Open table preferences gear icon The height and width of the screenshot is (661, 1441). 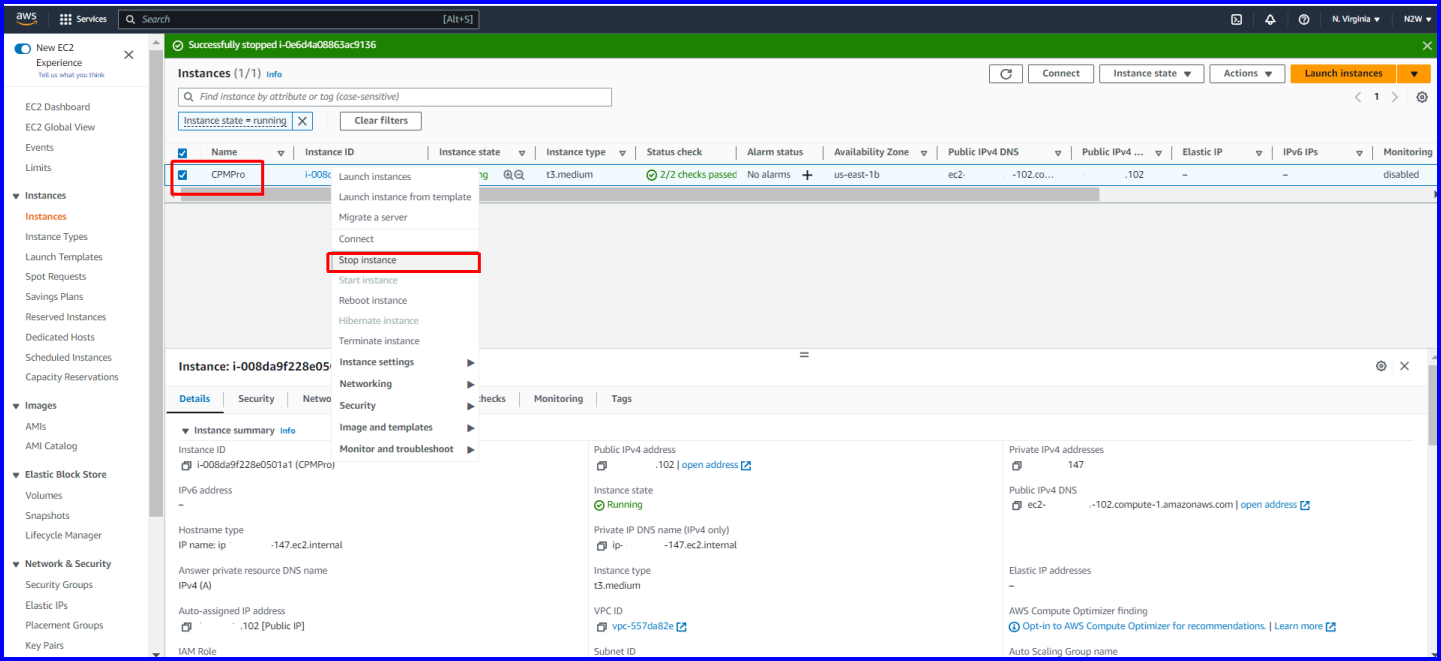click(x=1422, y=97)
